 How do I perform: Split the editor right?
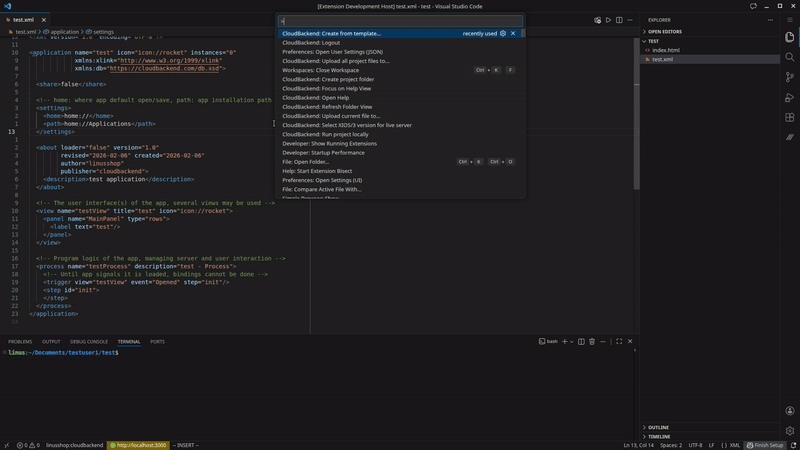point(619,20)
